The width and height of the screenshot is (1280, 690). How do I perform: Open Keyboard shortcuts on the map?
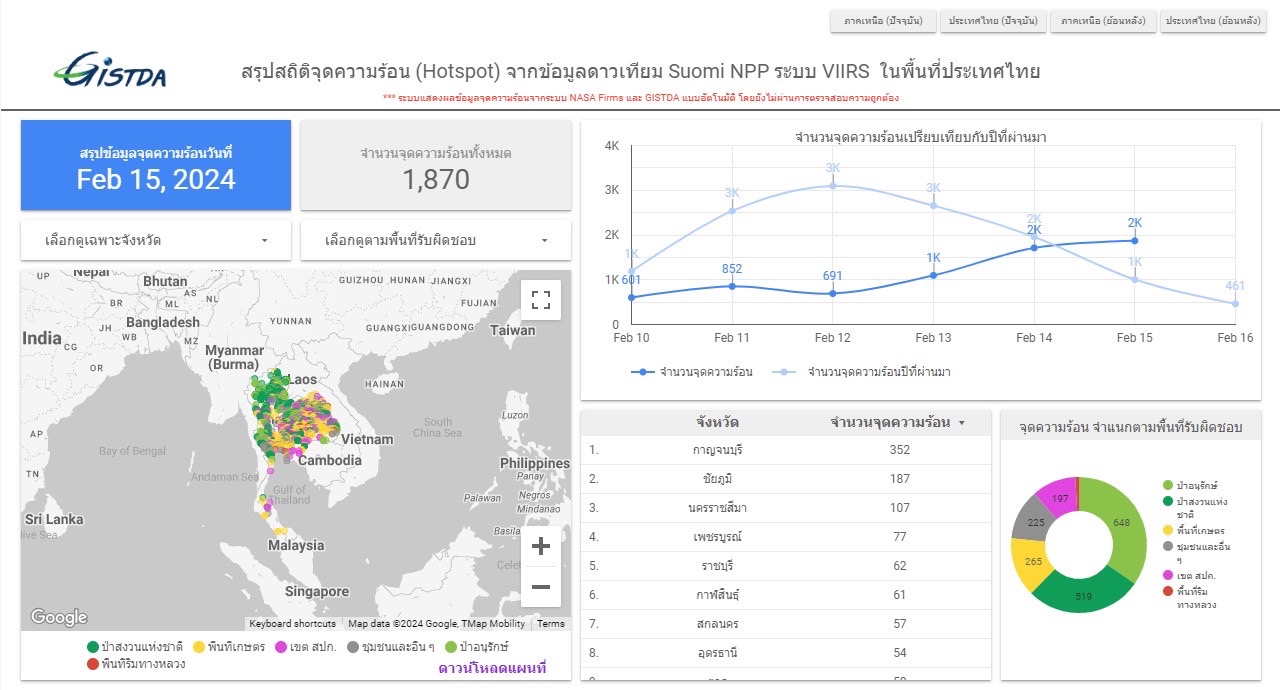tap(292, 624)
